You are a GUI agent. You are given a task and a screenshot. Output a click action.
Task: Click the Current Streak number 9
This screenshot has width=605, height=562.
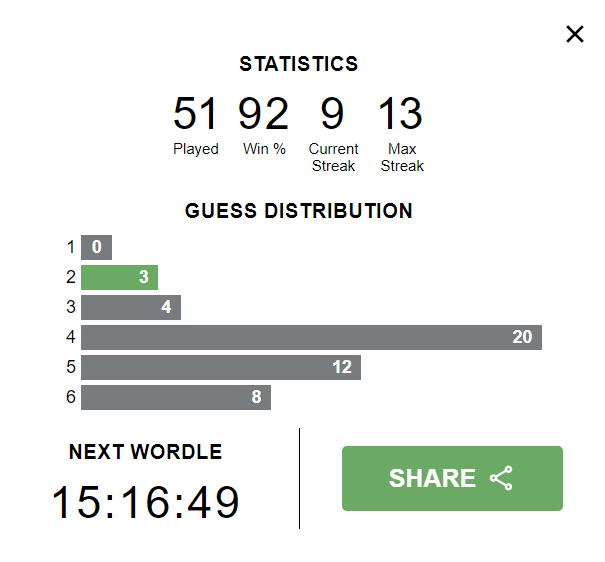(x=333, y=114)
